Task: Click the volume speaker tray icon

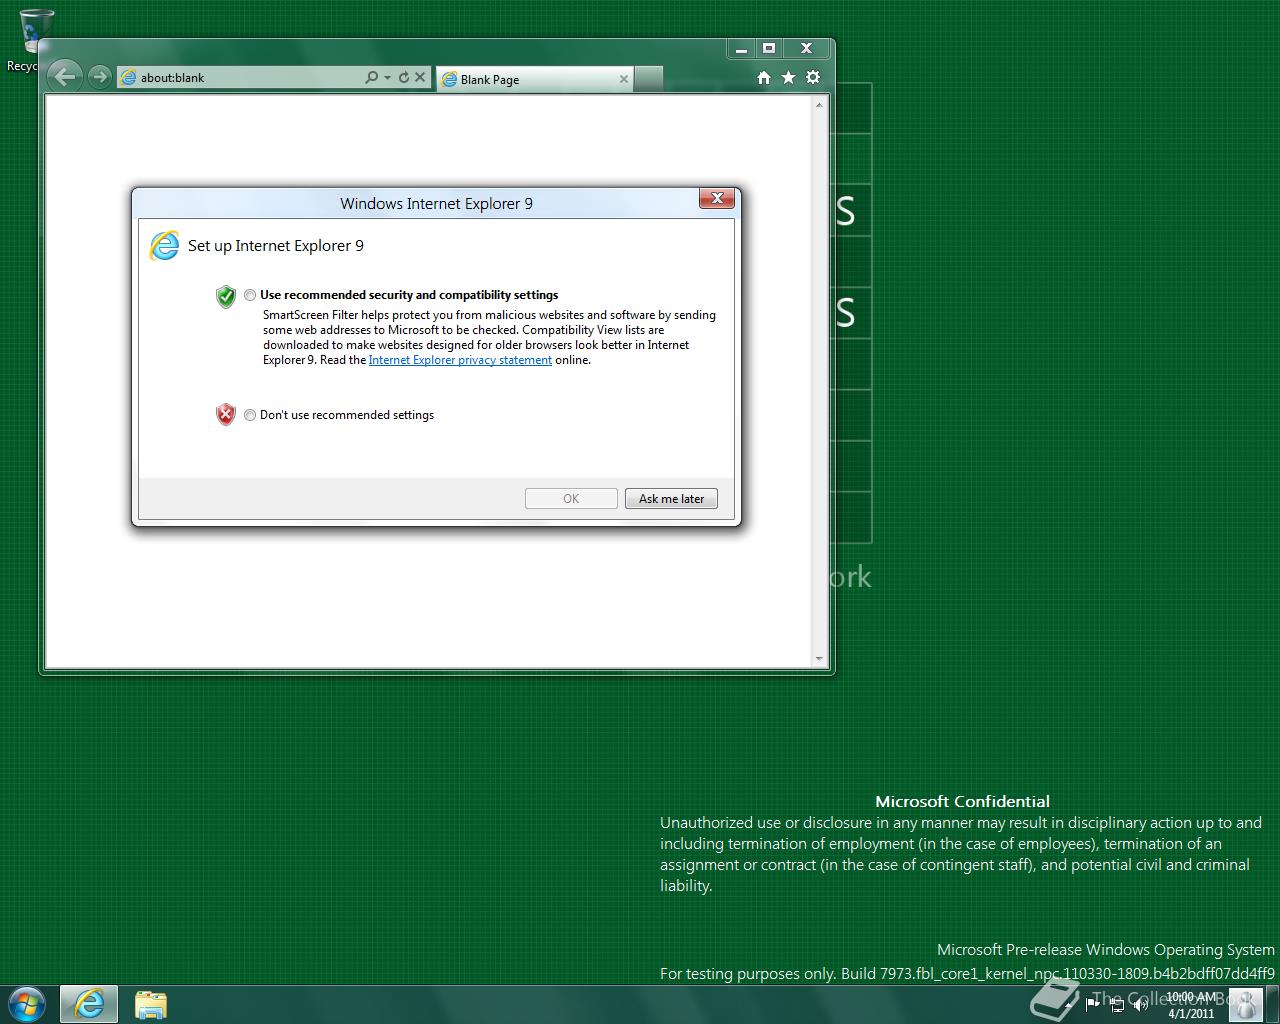Action: [1140, 1005]
